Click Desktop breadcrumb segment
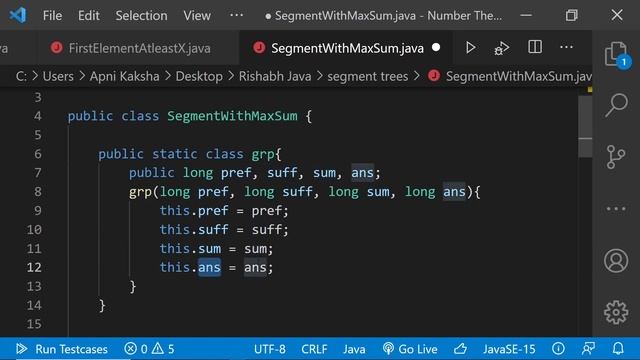The height and width of the screenshot is (360, 640). tap(199, 76)
